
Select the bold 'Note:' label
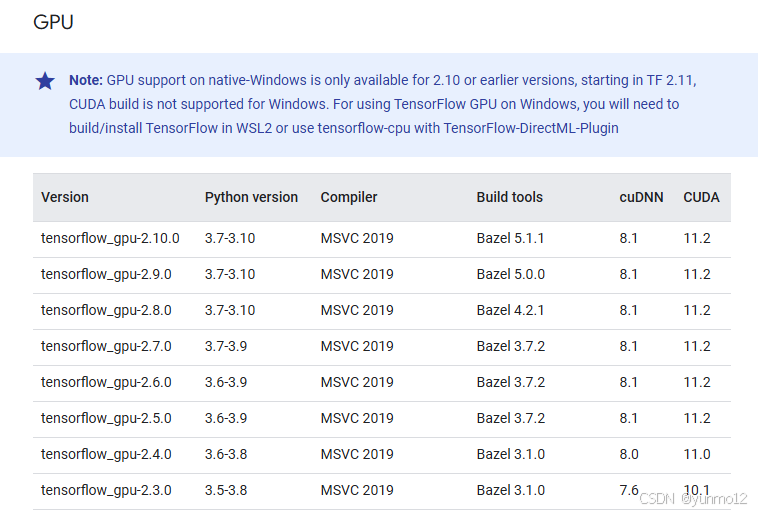[x=86, y=80]
